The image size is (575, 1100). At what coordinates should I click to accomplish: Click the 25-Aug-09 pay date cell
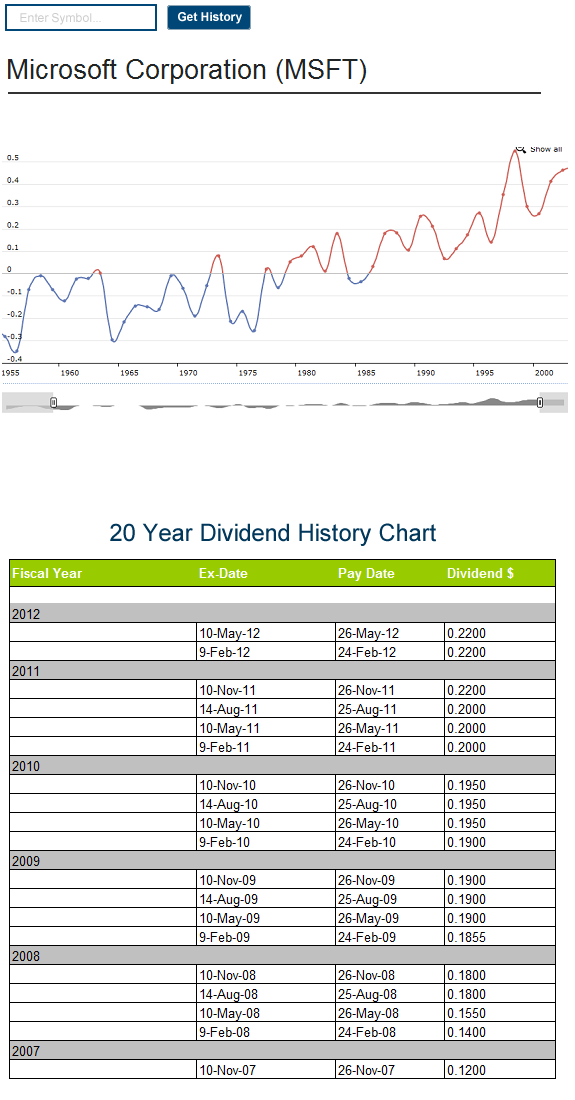click(390, 898)
